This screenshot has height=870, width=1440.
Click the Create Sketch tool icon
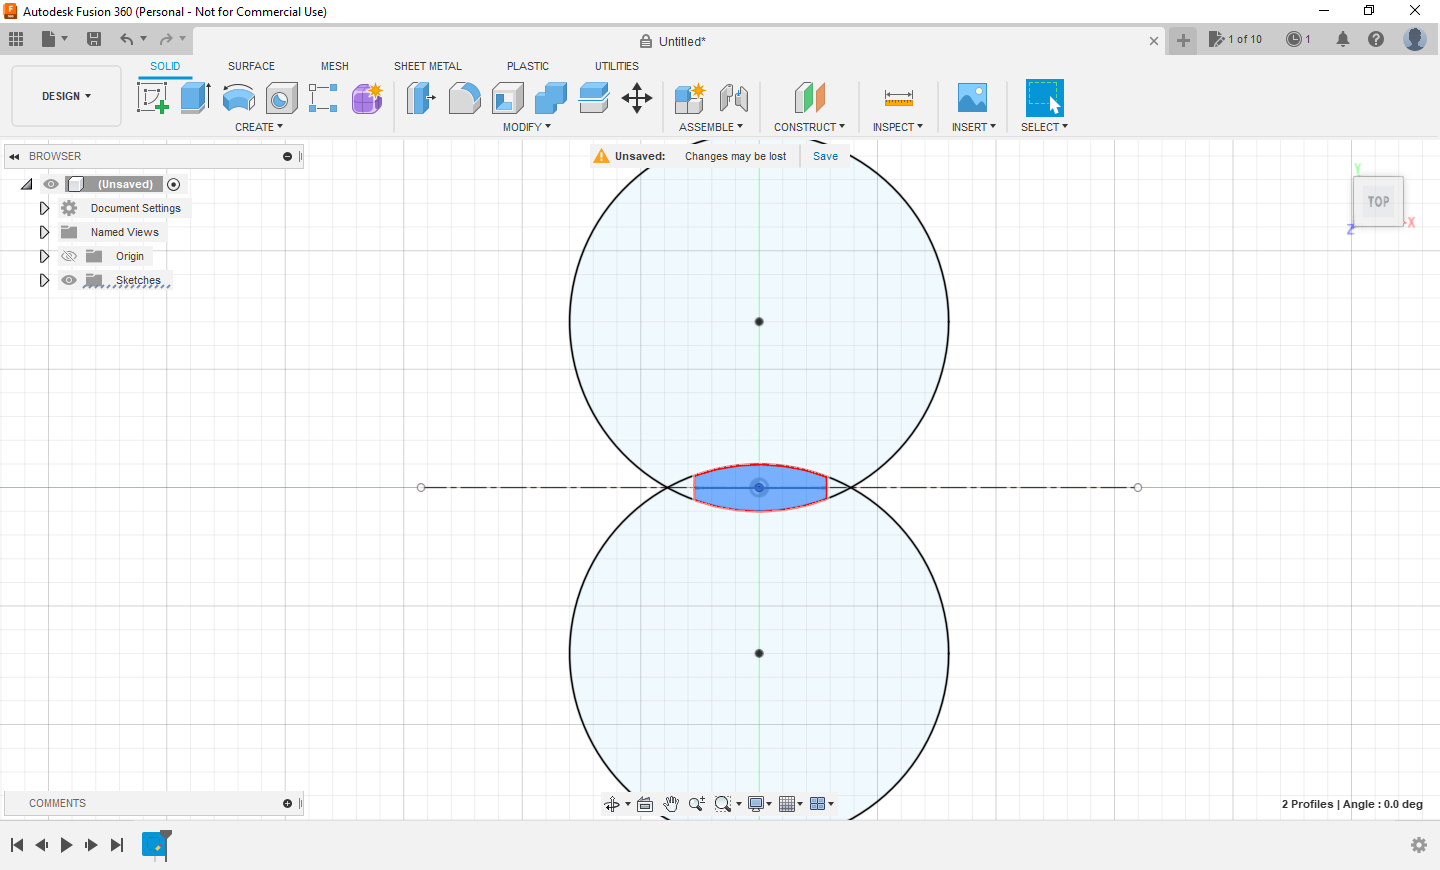tap(152, 98)
